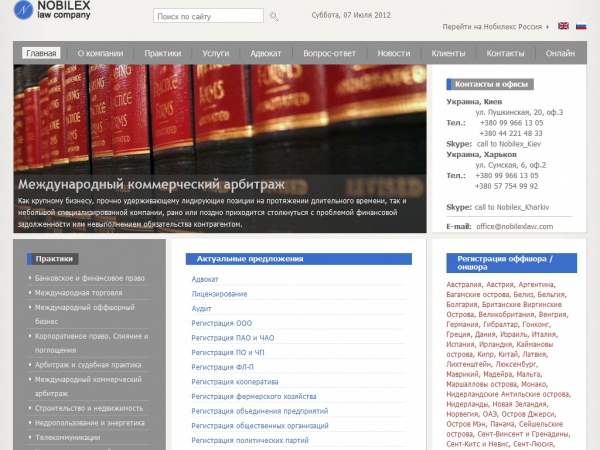Open 'Регистрация ПО и ЧП' link
This screenshot has height=450, width=600.
click(x=228, y=352)
